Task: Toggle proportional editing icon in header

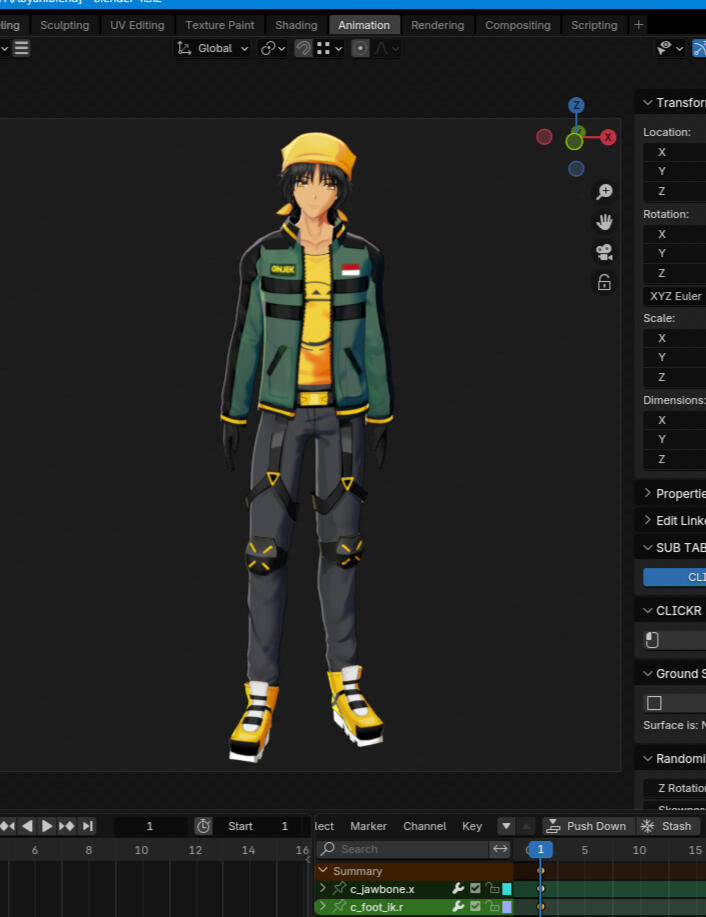Action: click(360, 48)
